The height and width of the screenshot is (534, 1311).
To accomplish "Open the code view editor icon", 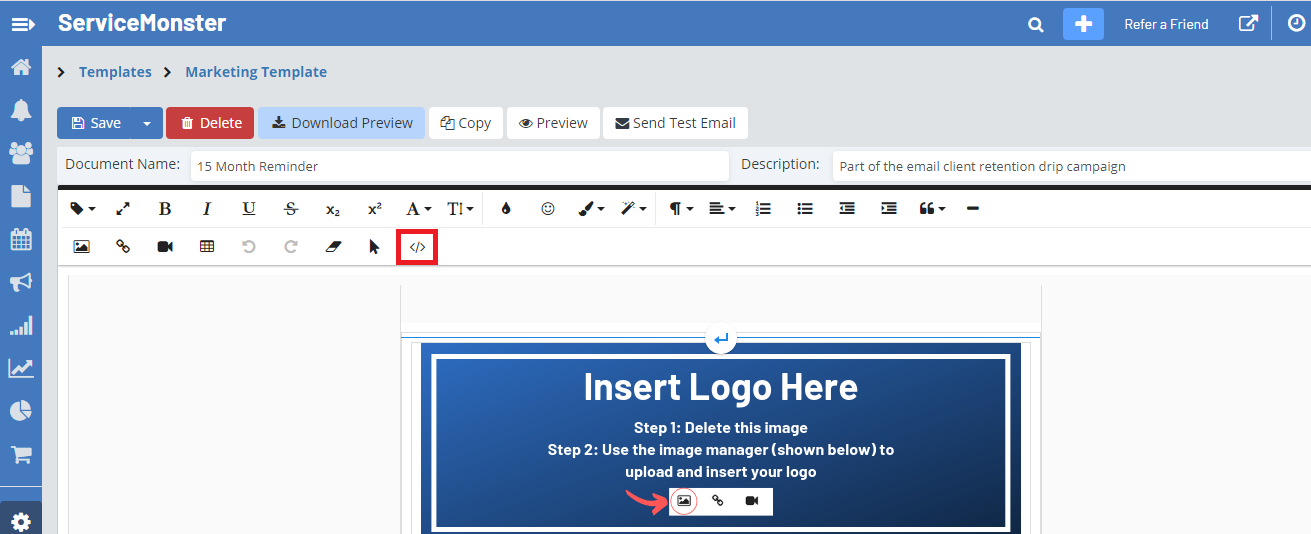I will click(x=417, y=247).
